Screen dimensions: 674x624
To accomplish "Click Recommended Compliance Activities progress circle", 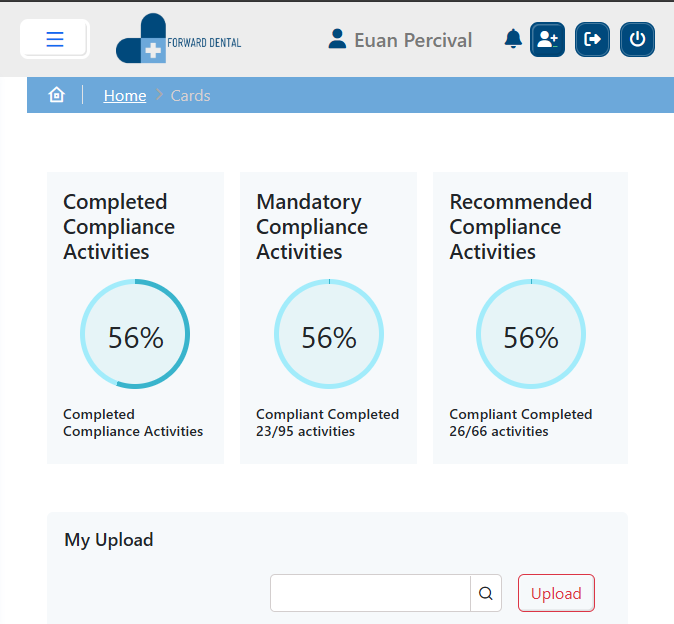I will click(x=531, y=334).
